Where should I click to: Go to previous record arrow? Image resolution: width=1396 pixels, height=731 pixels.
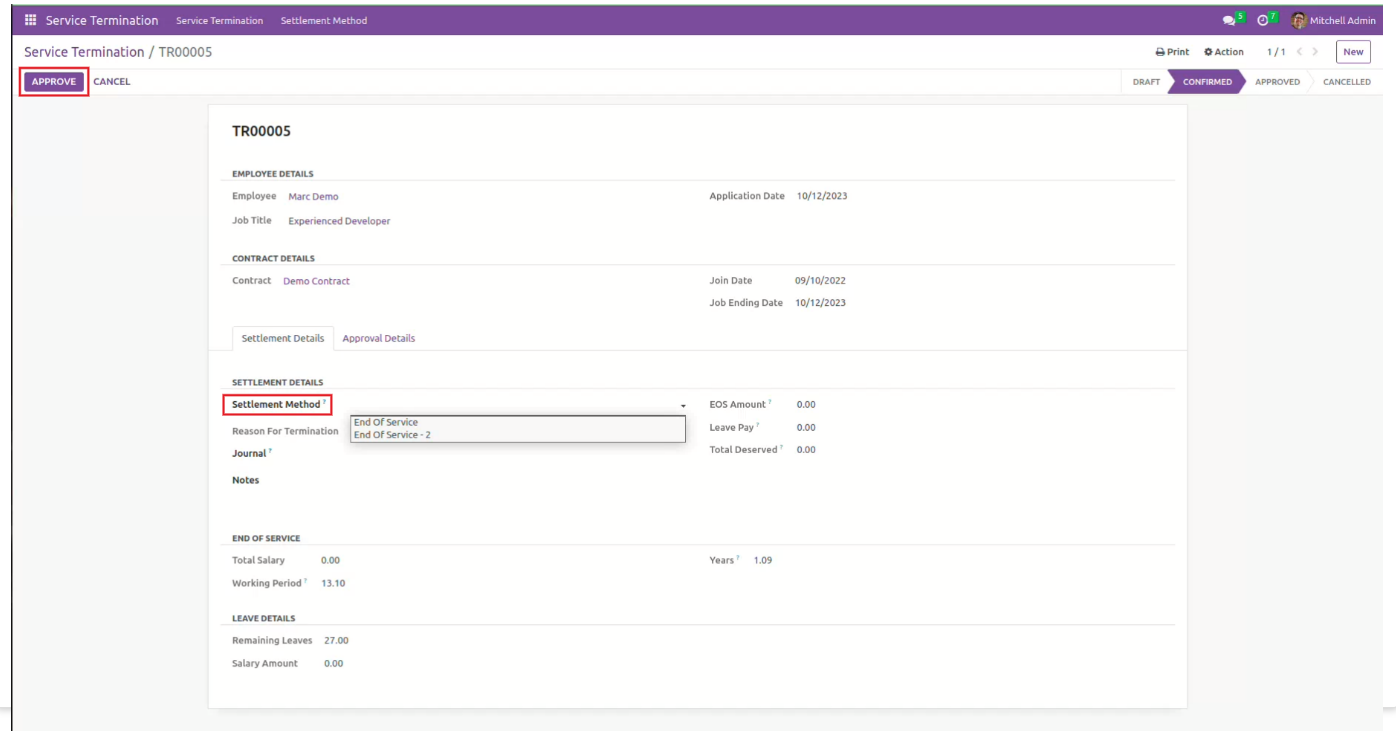1299,52
